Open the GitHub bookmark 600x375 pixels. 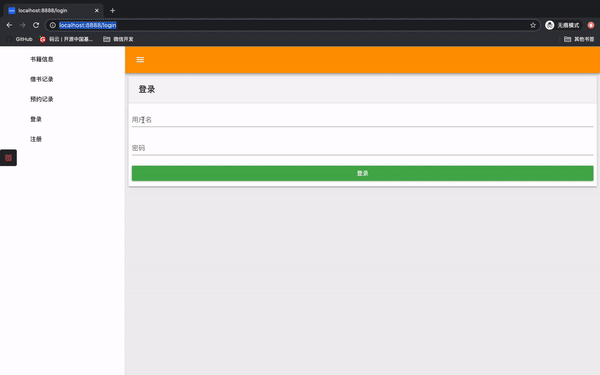point(20,39)
